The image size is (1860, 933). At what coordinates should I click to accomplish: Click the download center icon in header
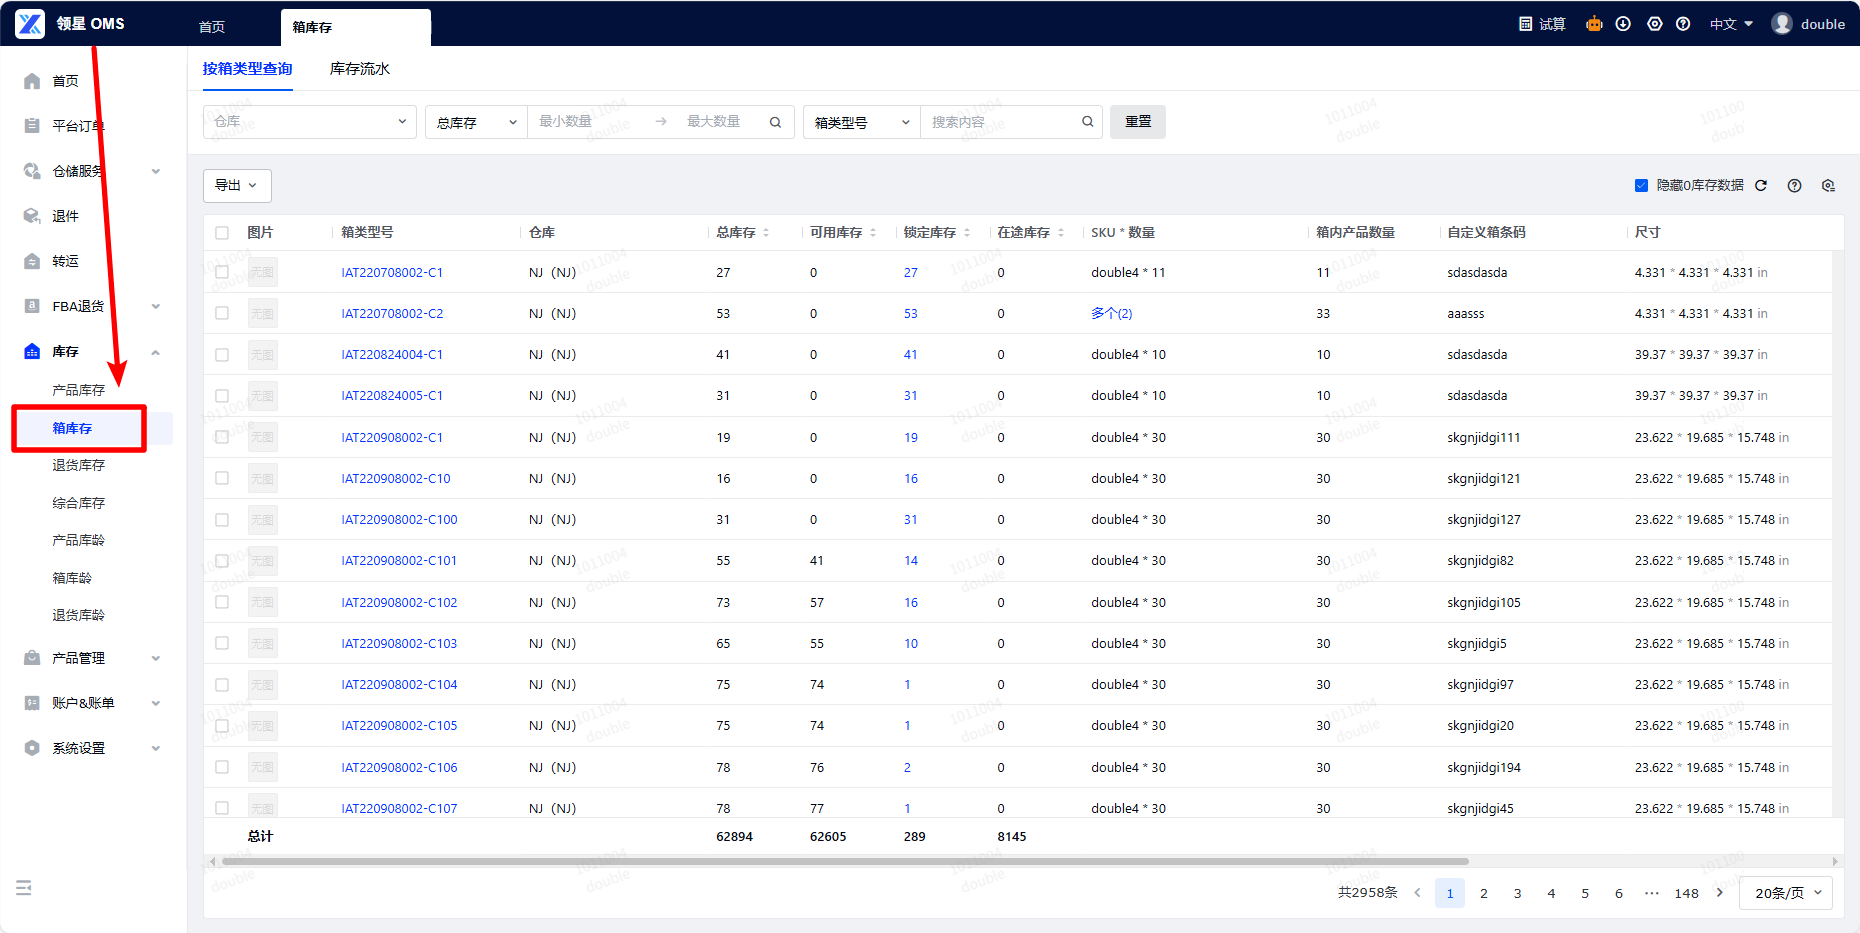coord(1623,24)
